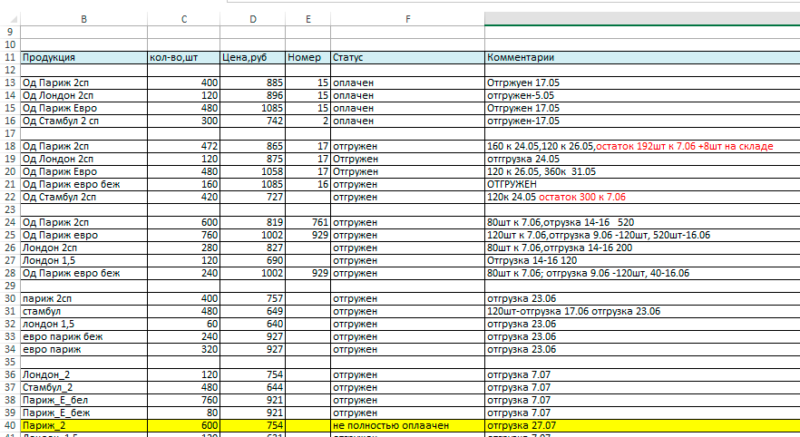Select row 40 header
The height and width of the screenshot is (437, 800).
click(x=10, y=425)
